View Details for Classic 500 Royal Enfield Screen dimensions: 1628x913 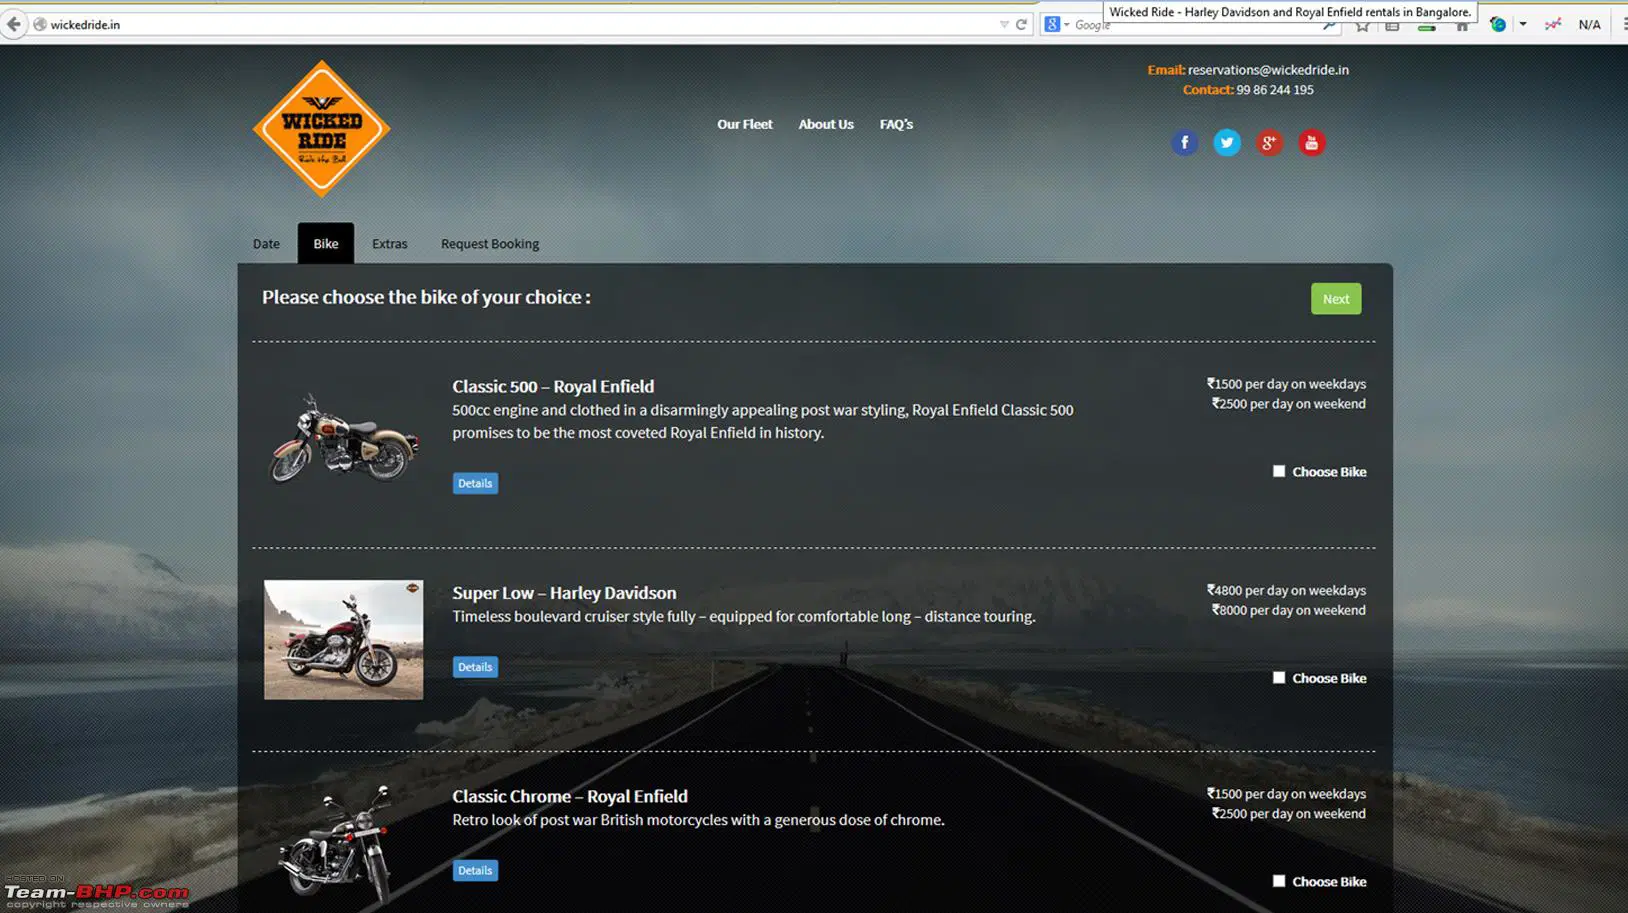point(475,483)
